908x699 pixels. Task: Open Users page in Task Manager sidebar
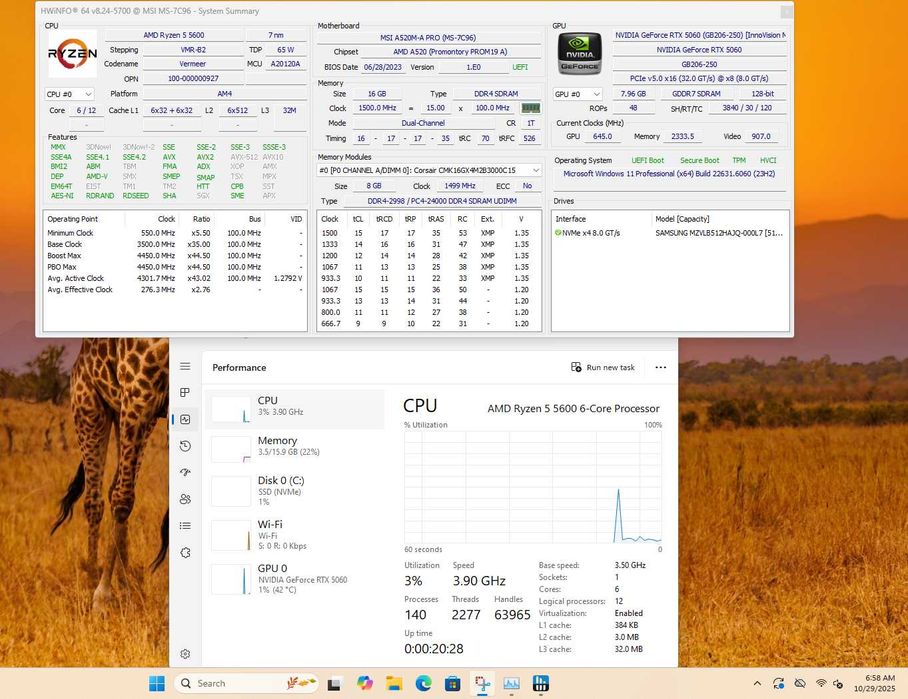185,499
